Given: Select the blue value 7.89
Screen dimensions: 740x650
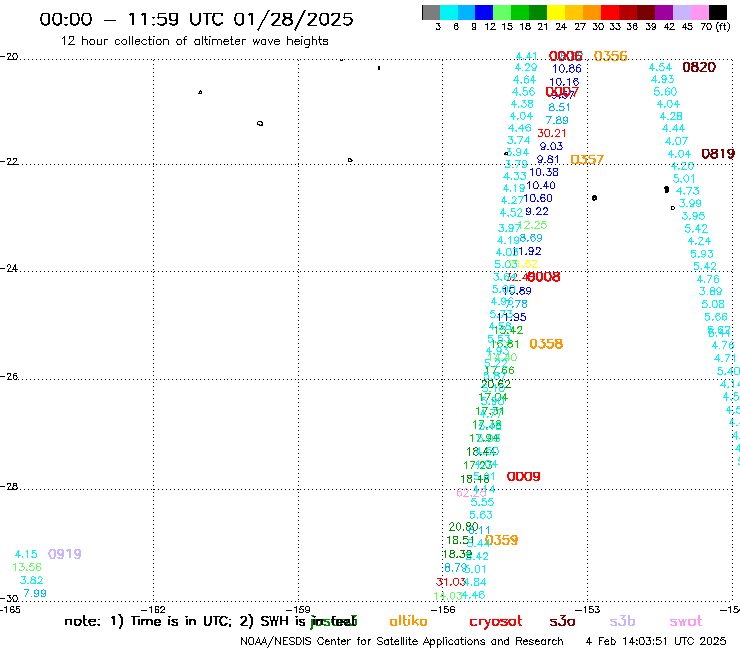Looking at the screenshot, I should (557, 120).
